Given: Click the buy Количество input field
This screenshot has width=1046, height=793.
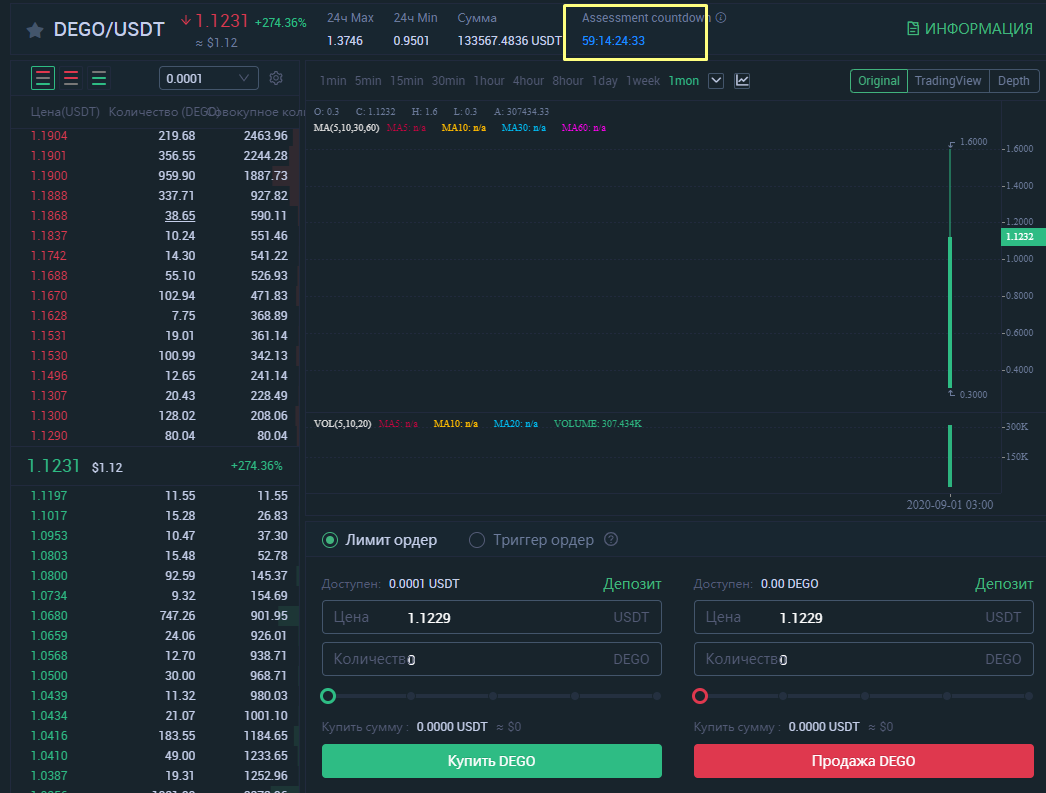Looking at the screenshot, I should tap(491, 659).
